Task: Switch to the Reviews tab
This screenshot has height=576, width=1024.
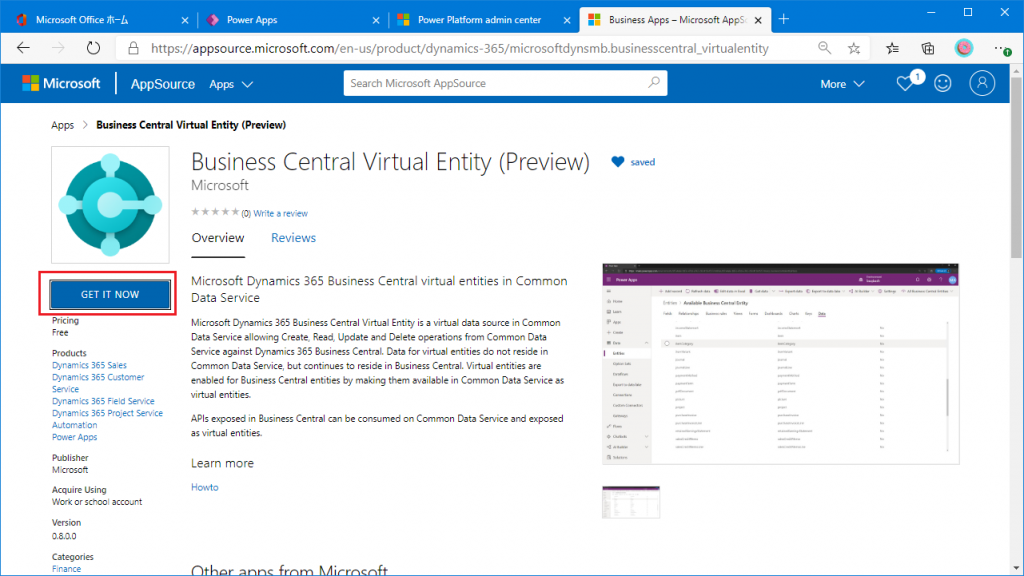Action: tap(293, 238)
